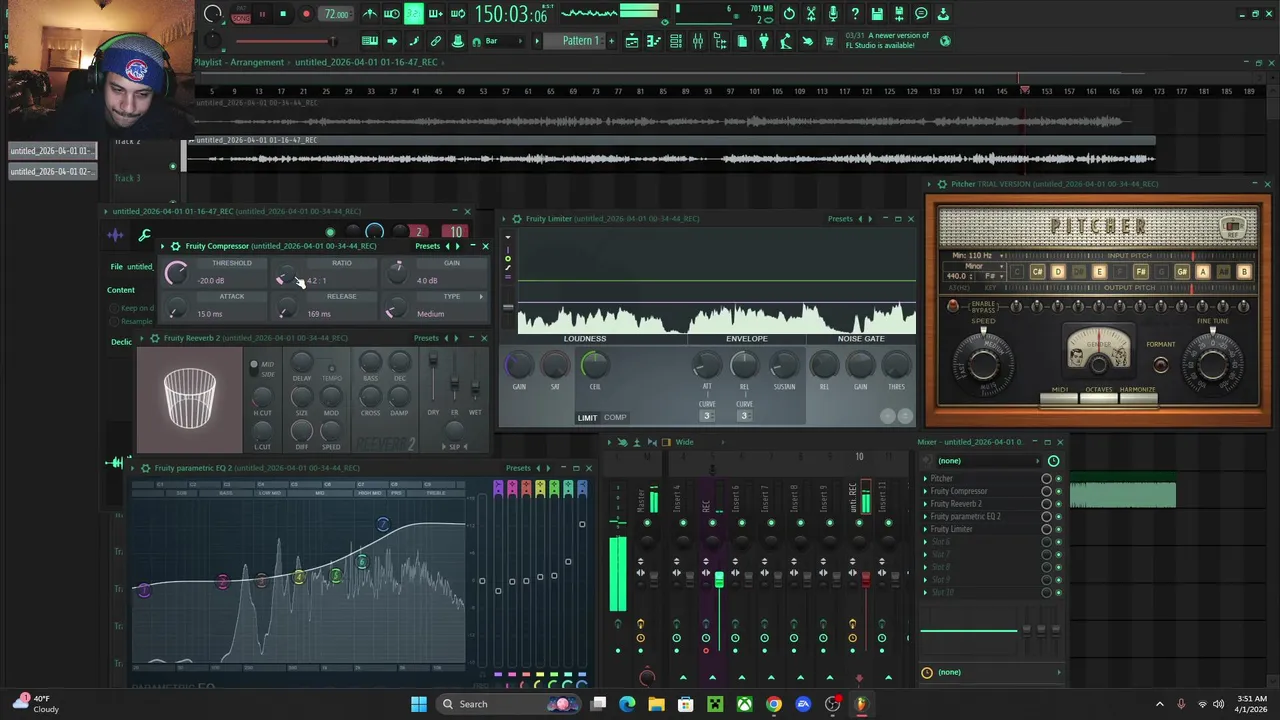Open the Fruity Compressor TYPE dropdown arrow
This screenshot has height=720, width=1280.
(481, 297)
